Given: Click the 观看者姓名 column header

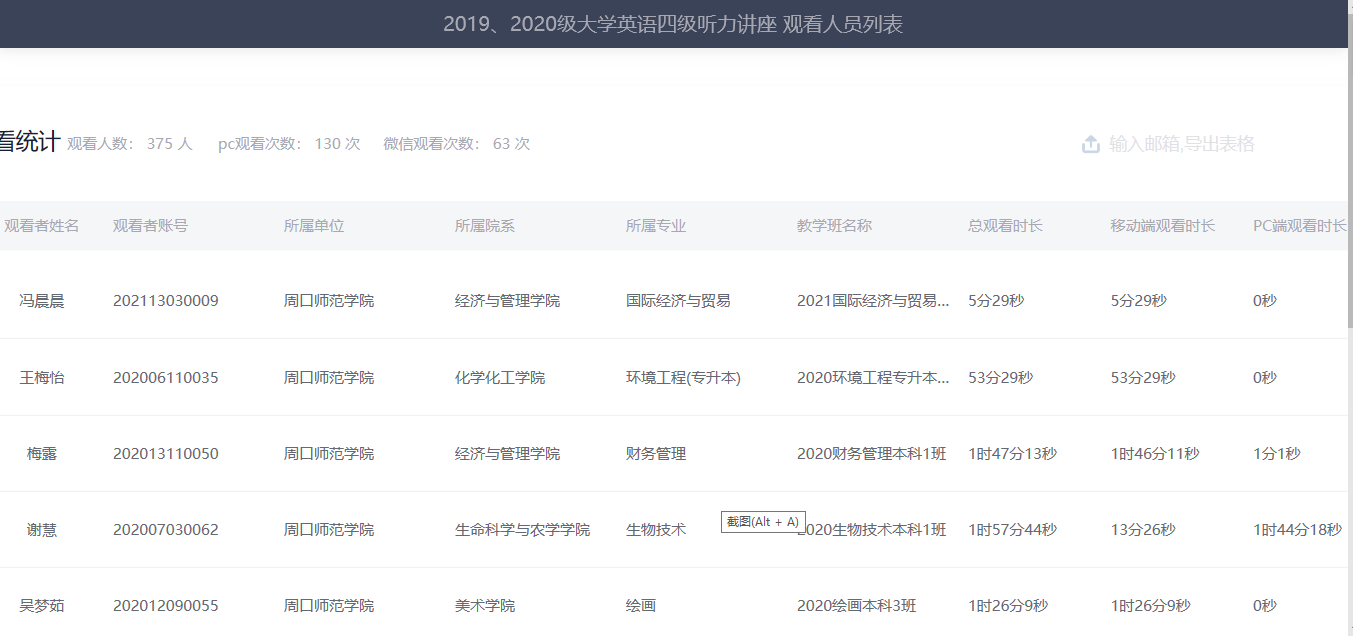Looking at the screenshot, I should (41, 226).
